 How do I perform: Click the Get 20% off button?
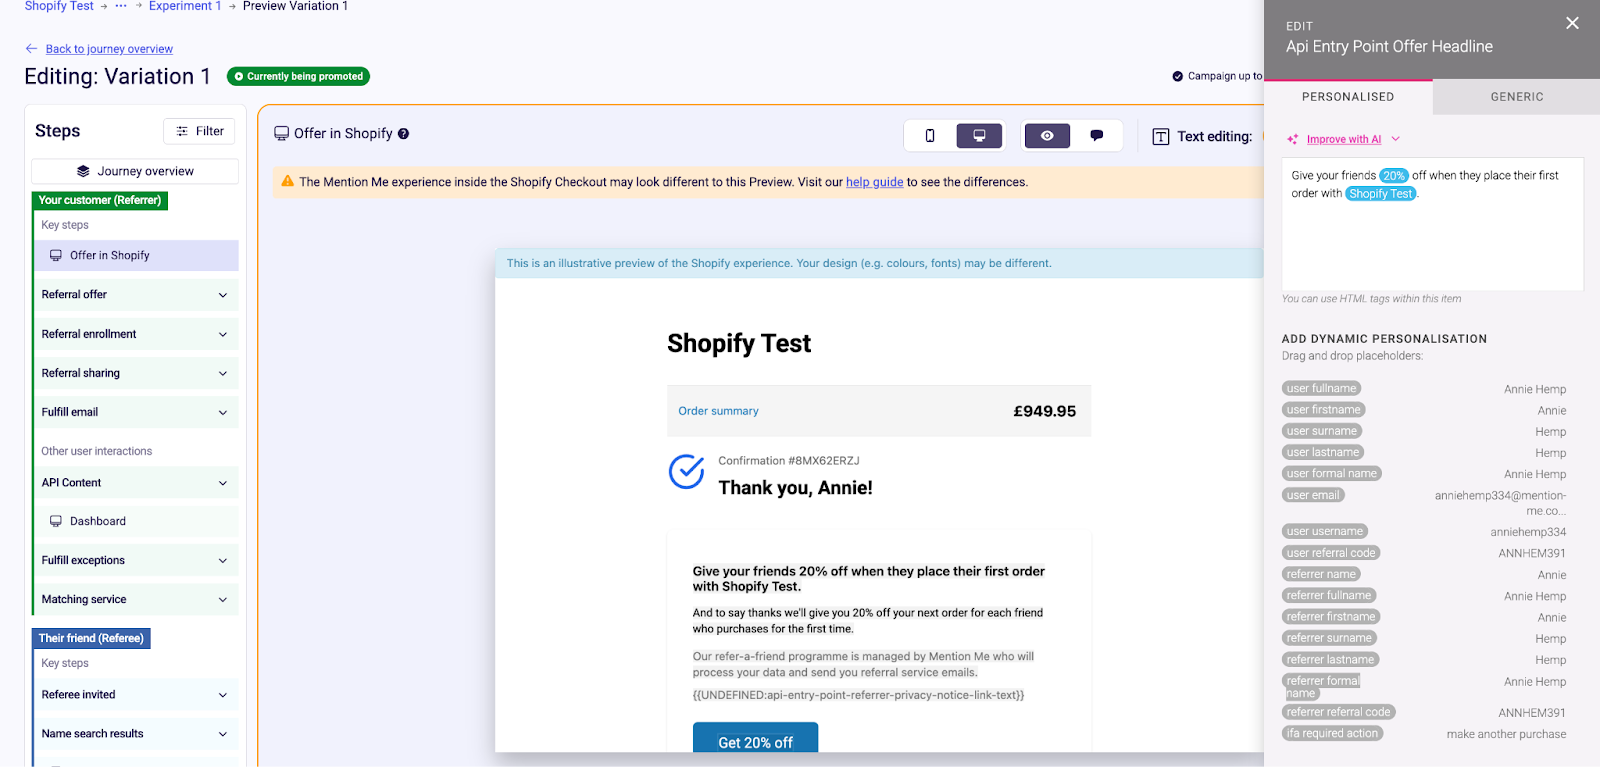pos(755,738)
